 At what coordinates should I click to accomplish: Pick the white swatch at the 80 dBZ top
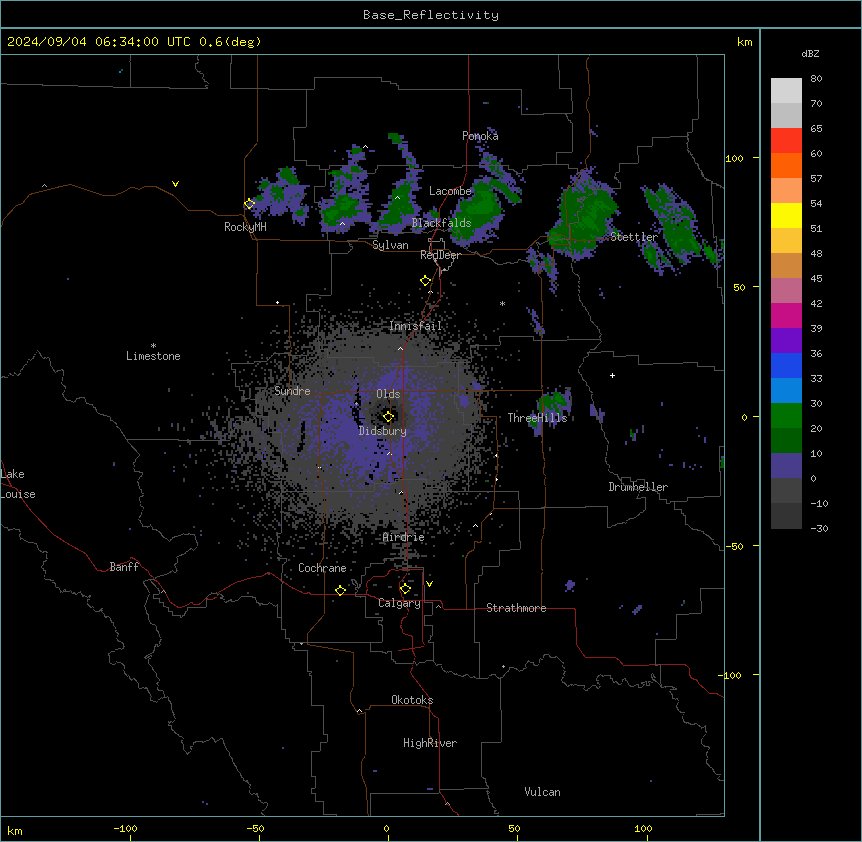786,91
